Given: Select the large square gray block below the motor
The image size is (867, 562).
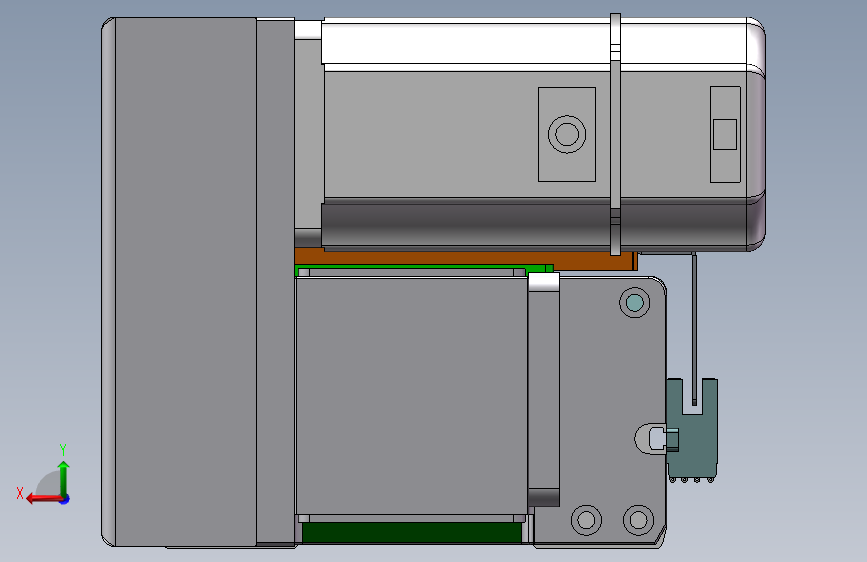Looking at the screenshot, I should point(411,396).
